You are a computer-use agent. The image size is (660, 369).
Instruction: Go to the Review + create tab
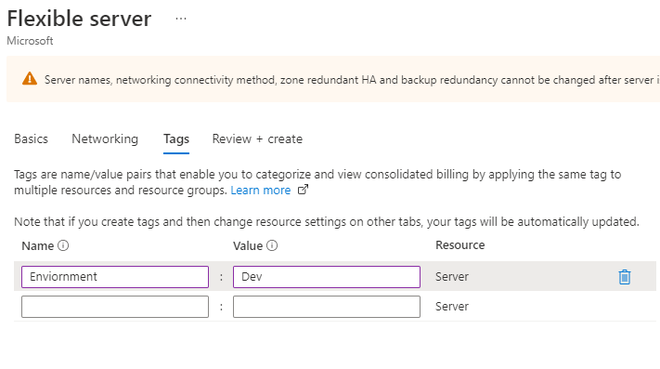pyautogui.click(x=257, y=139)
